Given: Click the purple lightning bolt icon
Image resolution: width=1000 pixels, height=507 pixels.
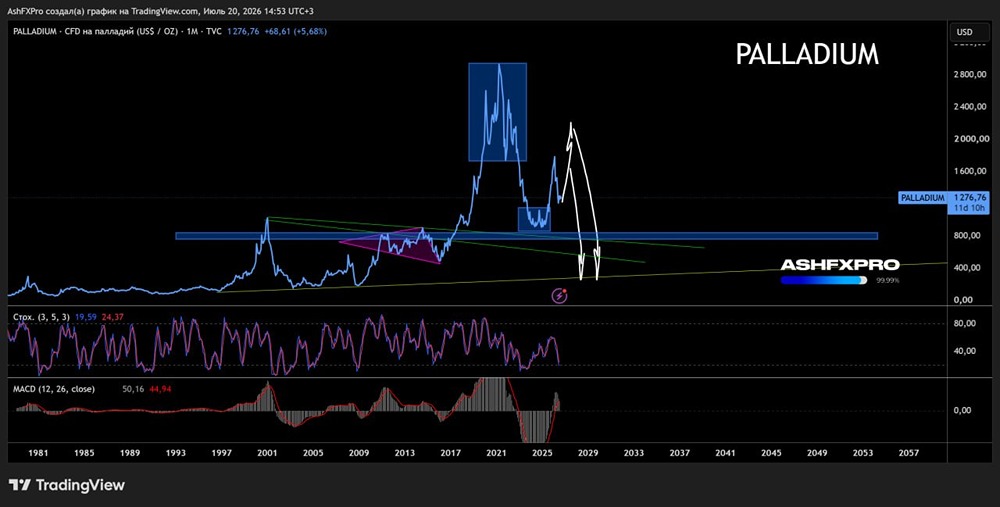Looking at the screenshot, I should click(560, 295).
